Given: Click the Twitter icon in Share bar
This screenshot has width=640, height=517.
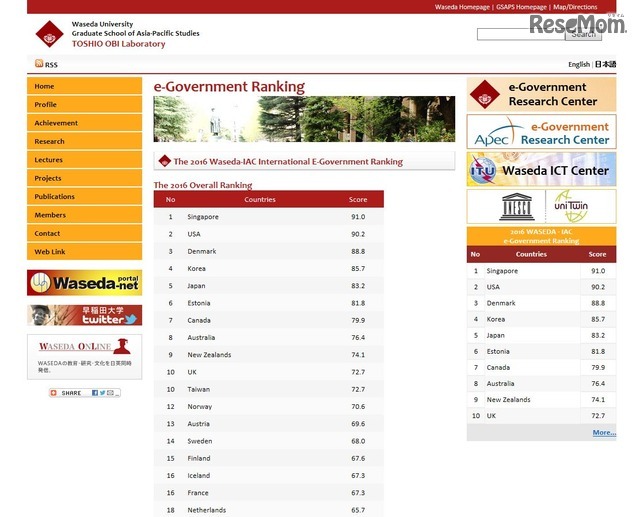Looking at the screenshot, I should [102, 393].
